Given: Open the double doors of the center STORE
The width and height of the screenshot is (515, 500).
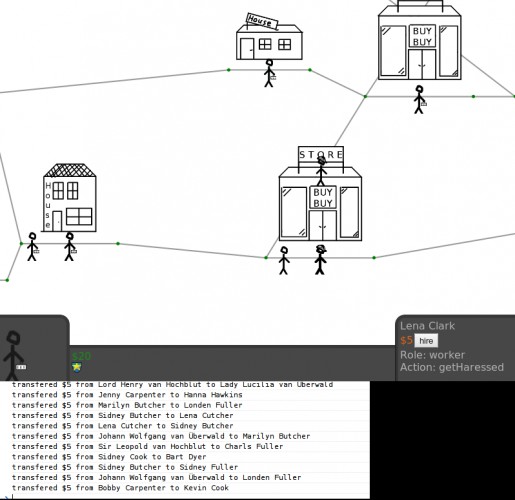Looking at the screenshot, I should (x=323, y=225).
